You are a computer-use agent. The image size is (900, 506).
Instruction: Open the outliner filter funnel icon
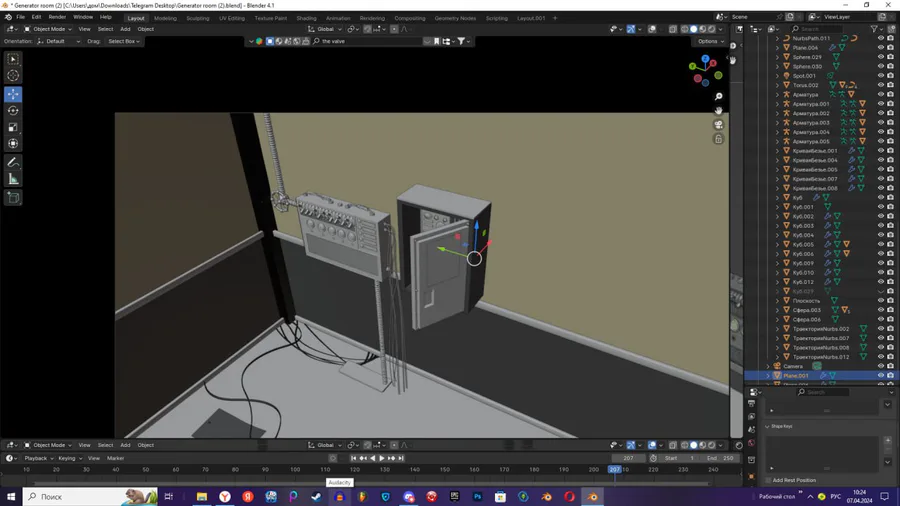(874, 29)
